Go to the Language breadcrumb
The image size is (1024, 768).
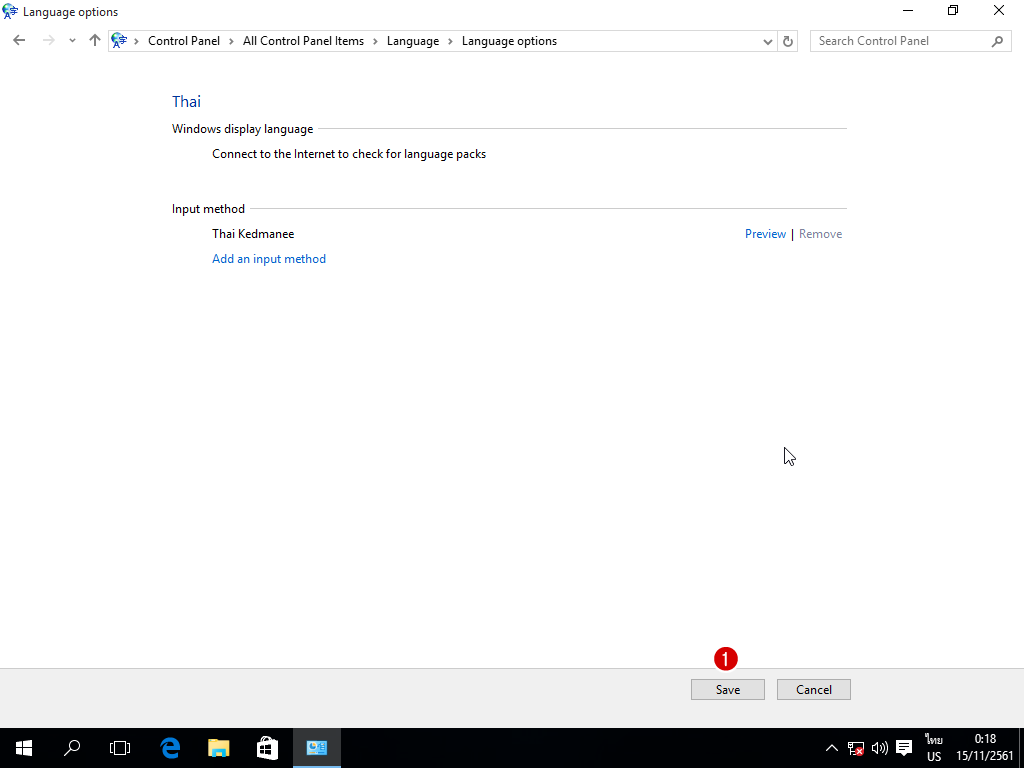413,41
